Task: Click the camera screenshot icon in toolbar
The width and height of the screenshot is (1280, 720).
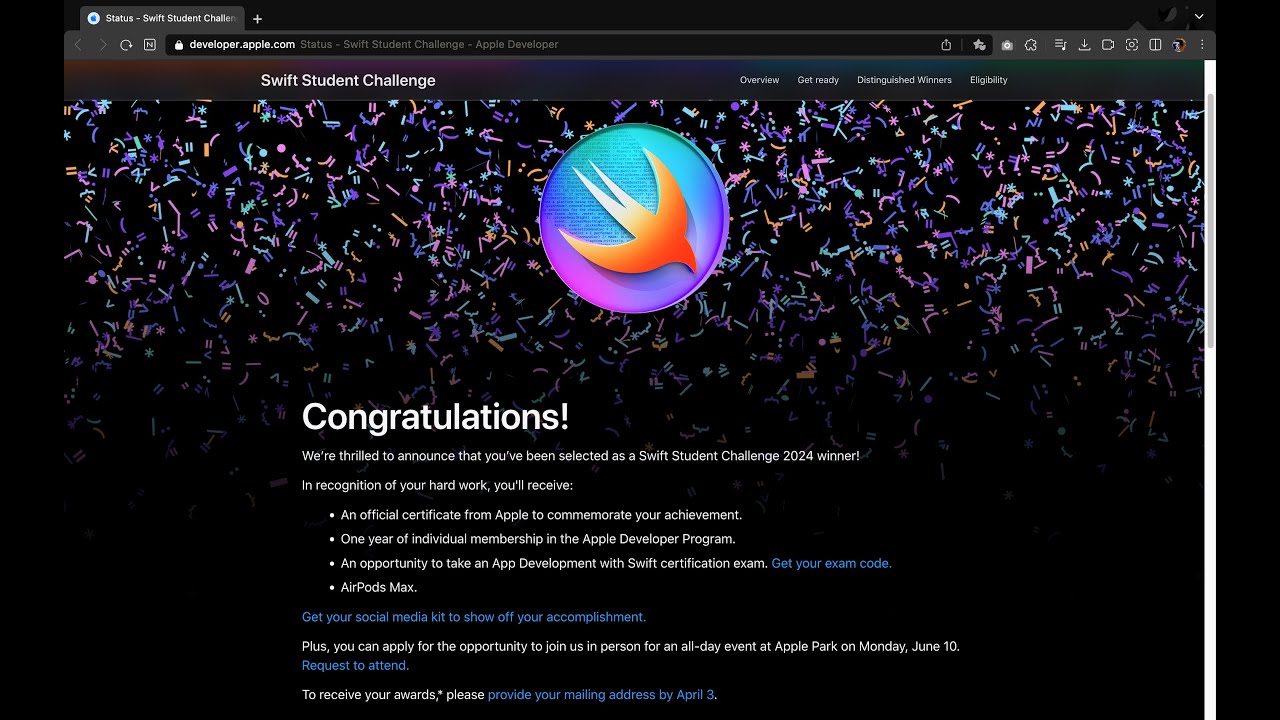Action: 1007,45
